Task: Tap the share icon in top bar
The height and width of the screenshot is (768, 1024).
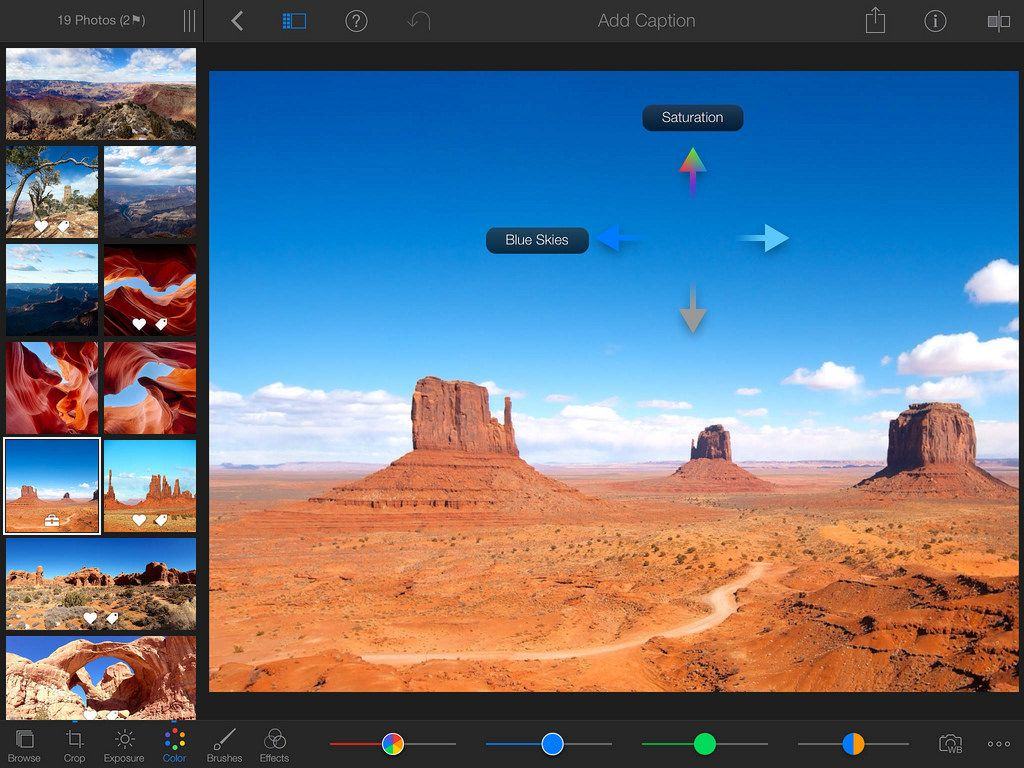Action: pyautogui.click(x=875, y=21)
